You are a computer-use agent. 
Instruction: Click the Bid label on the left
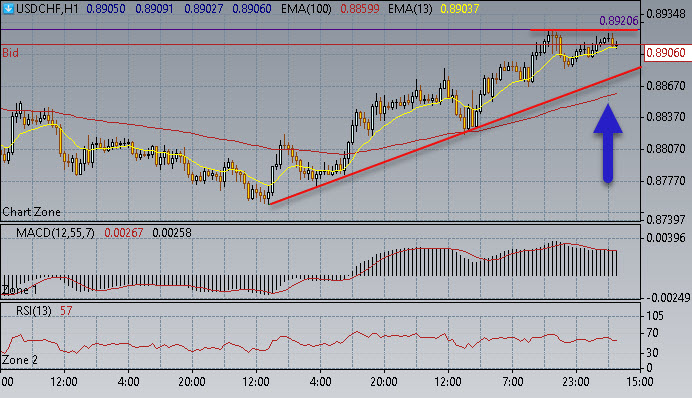pos(11,53)
